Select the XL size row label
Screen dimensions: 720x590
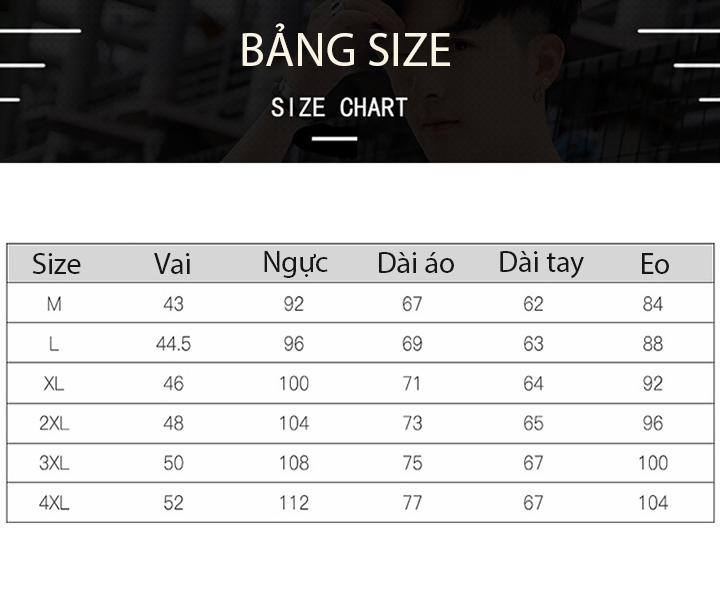pos(54,384)
